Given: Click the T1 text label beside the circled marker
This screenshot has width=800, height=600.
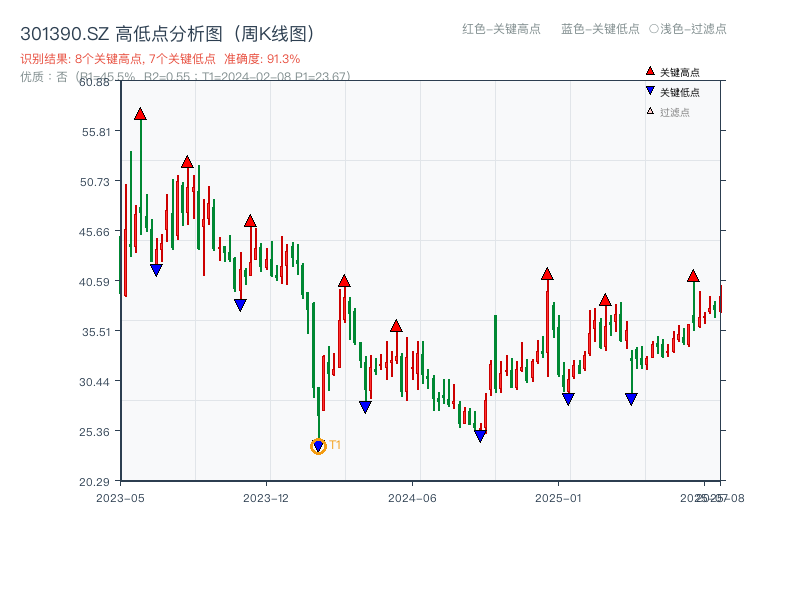Looking at the screenshot, I should (x=336, y=444).
